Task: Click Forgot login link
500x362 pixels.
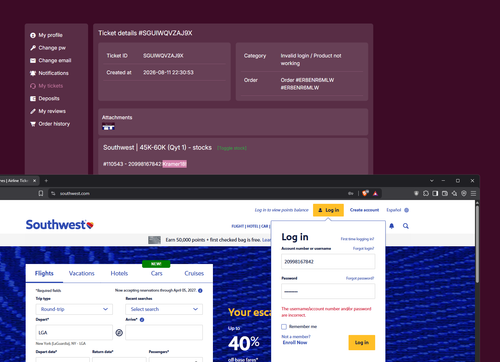Action: point(363,249)
